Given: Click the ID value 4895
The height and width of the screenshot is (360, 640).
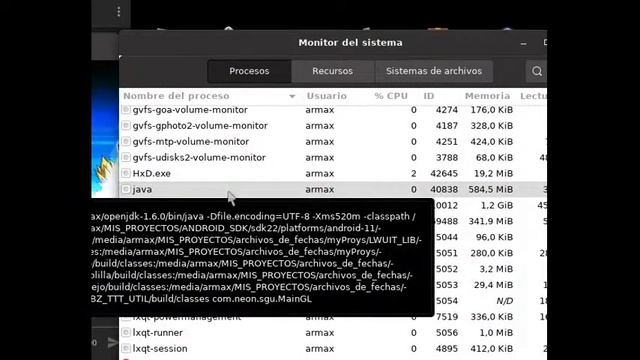Looking at the screenshot, I should point(447,349).
